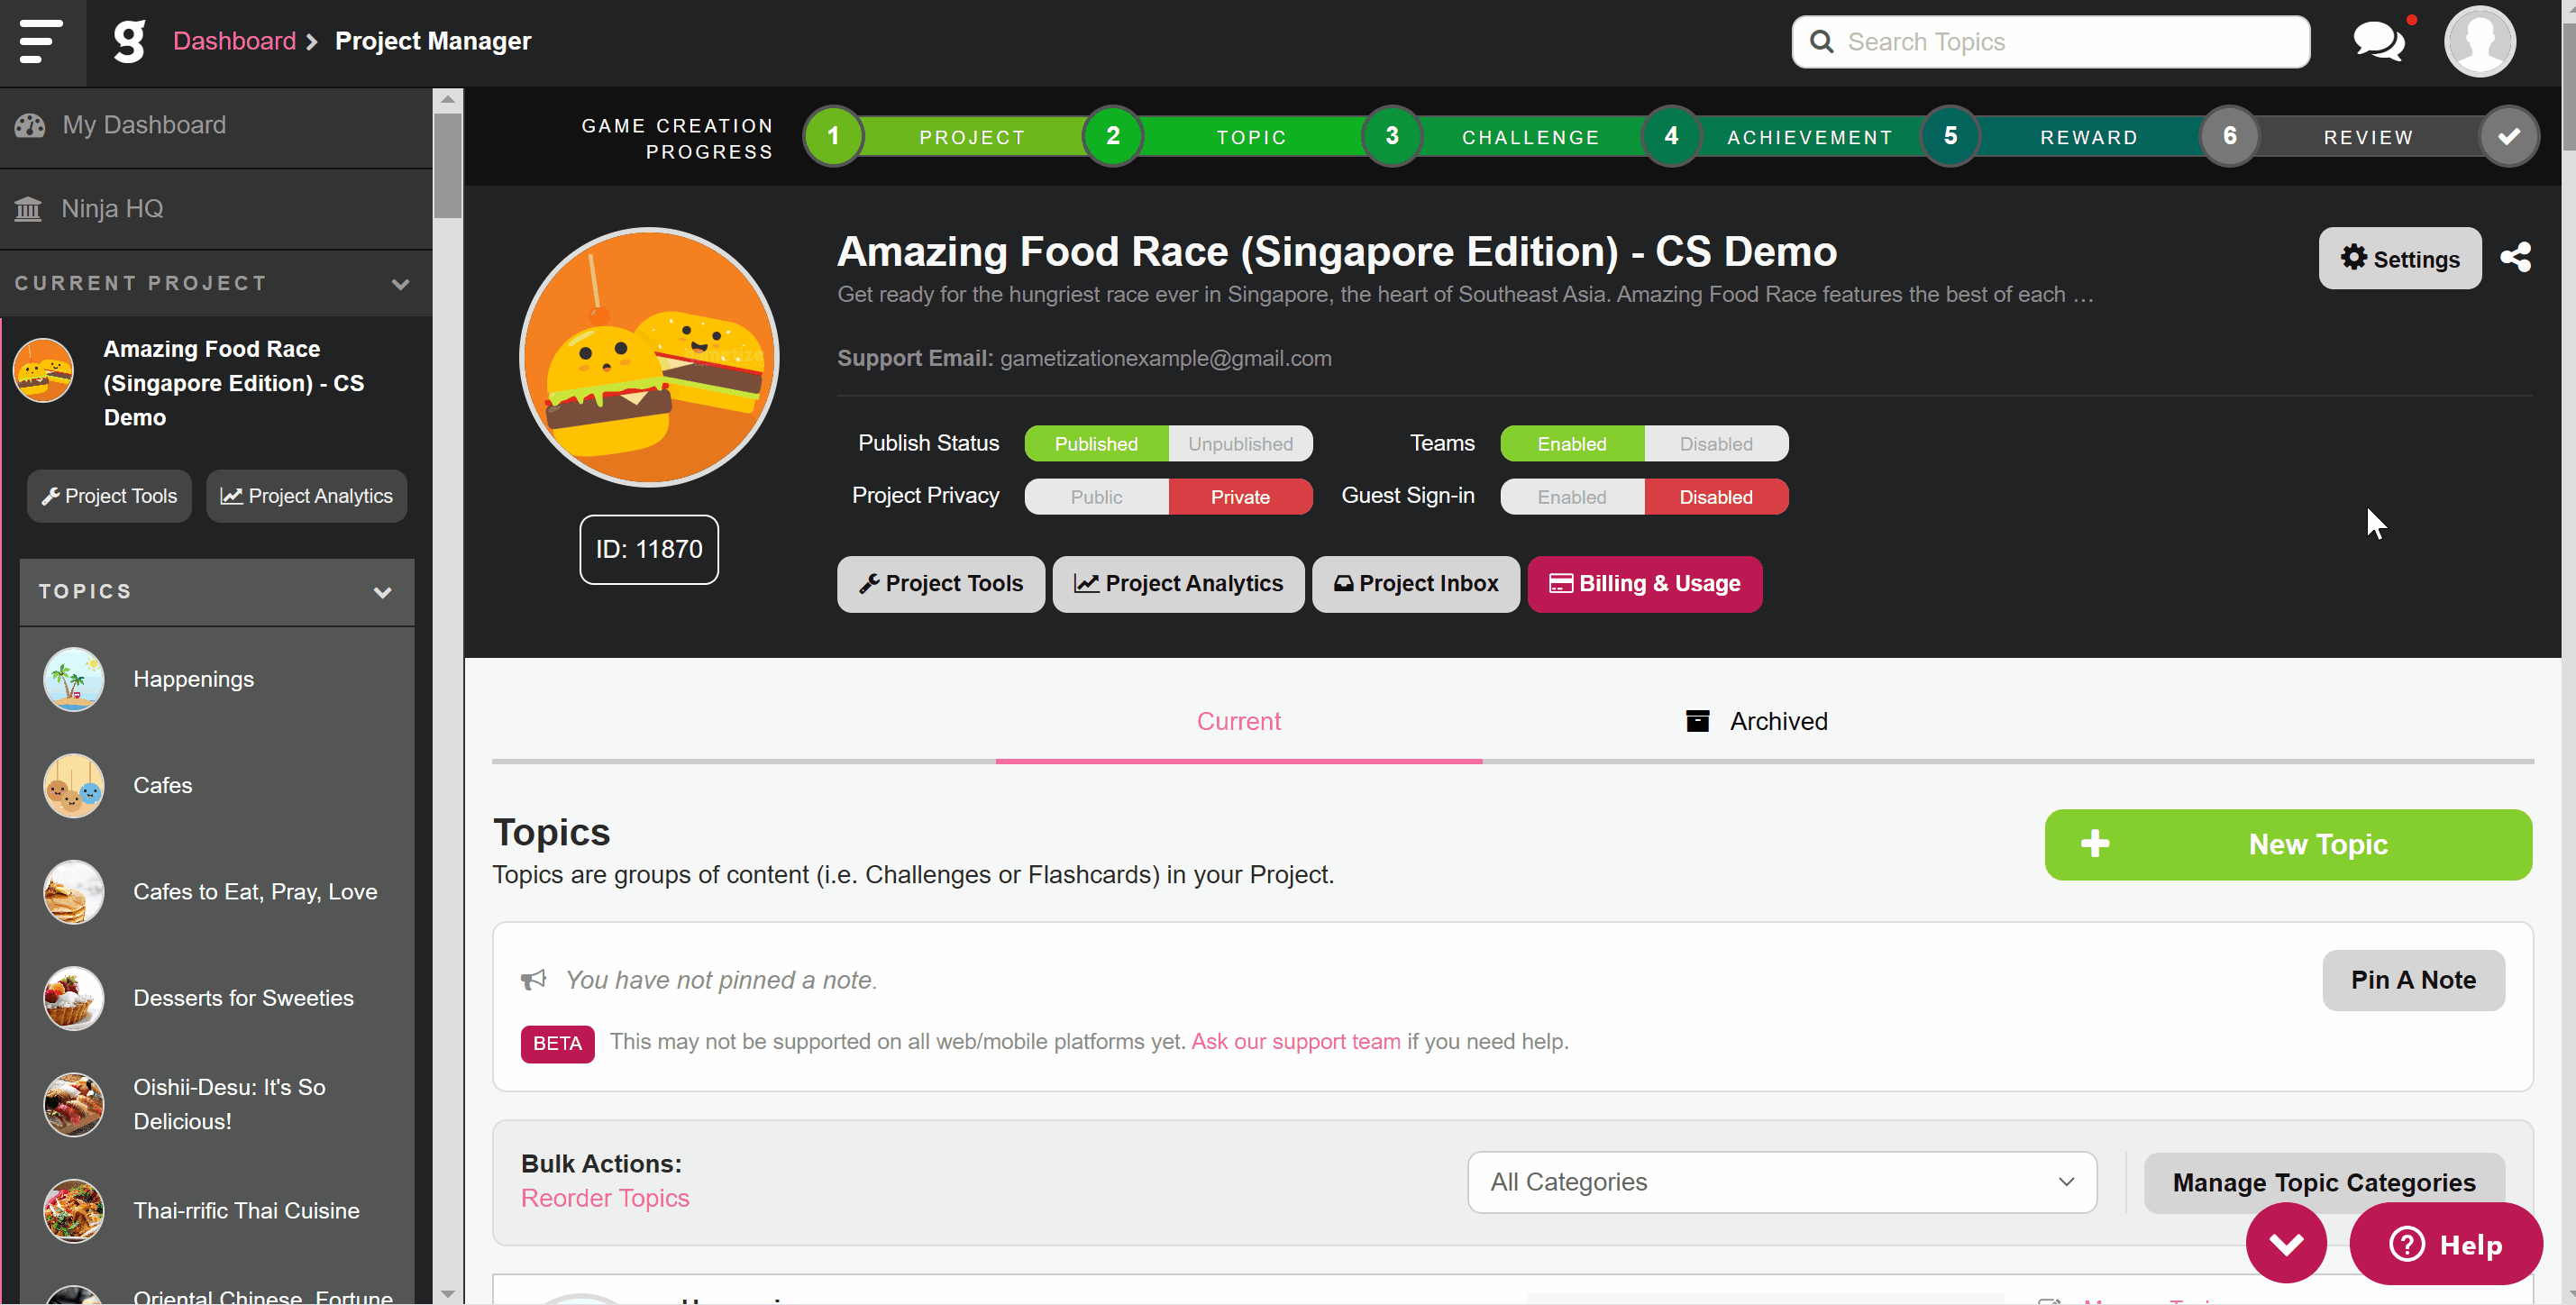Set Publish Status to Unpublished
2576x1305 pixels.
pyautogui.click(x=1240, y=444)
